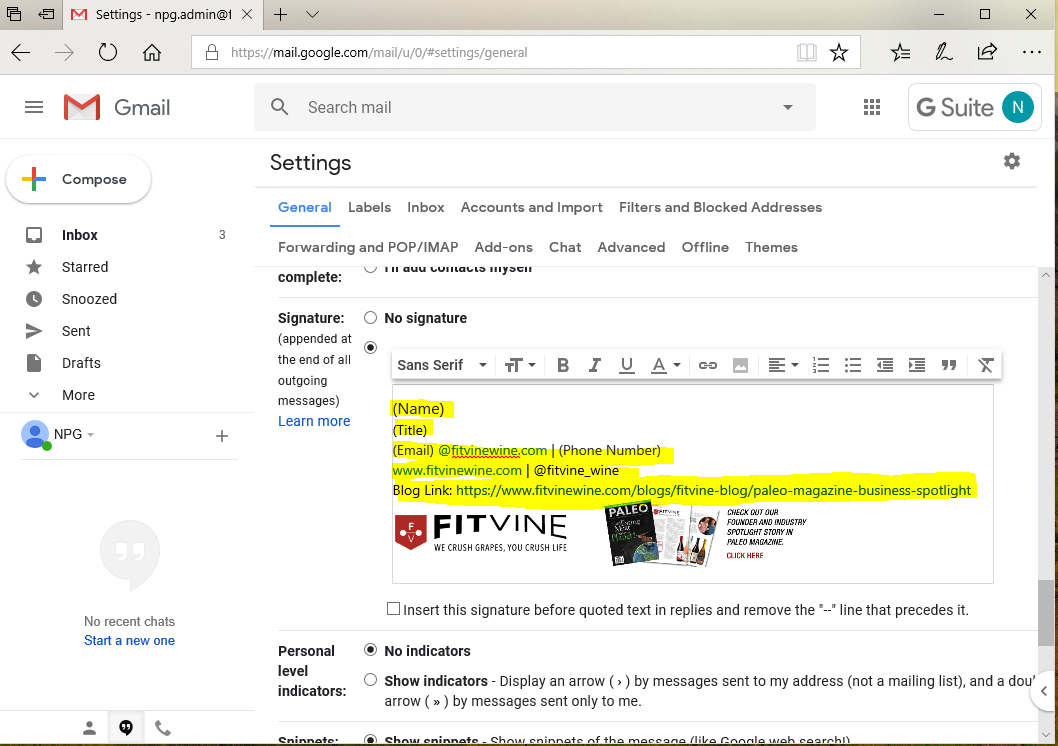The height and width of the screenshot is (746, 1058).
Task: Click the Compose button
Action: (x=78, y=179)
